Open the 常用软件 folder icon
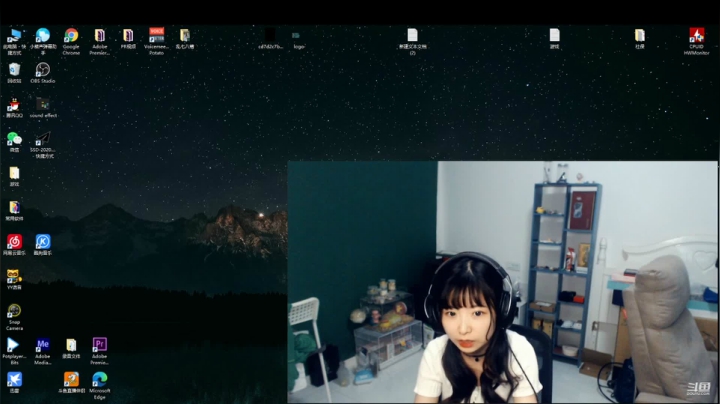The height and width of the screenshot is (404, 720). click(14, 208)
